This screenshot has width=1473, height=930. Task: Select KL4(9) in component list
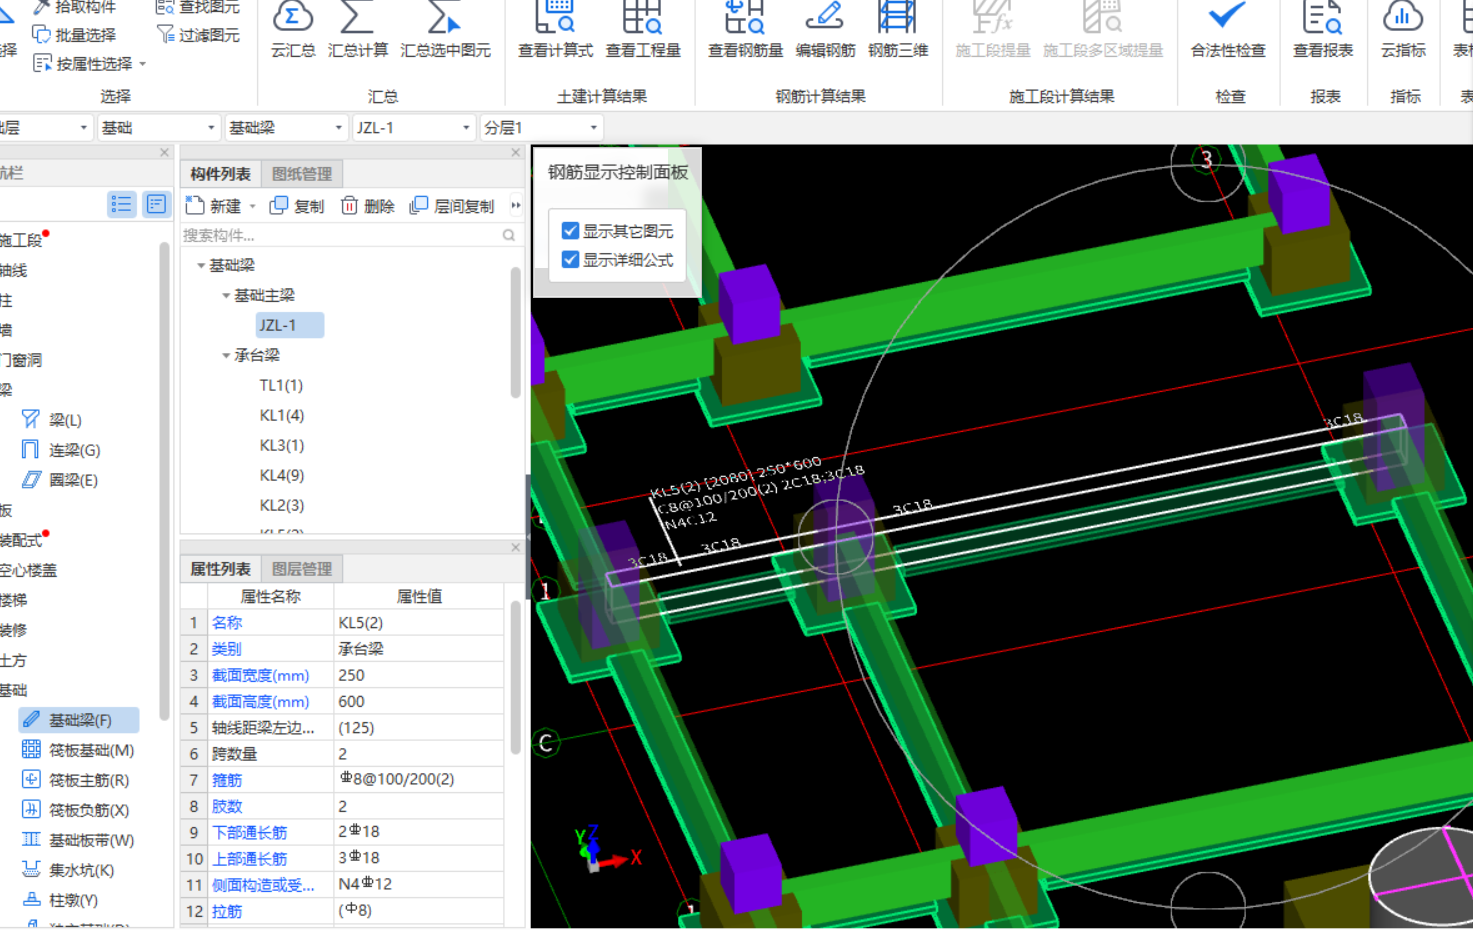282,475
